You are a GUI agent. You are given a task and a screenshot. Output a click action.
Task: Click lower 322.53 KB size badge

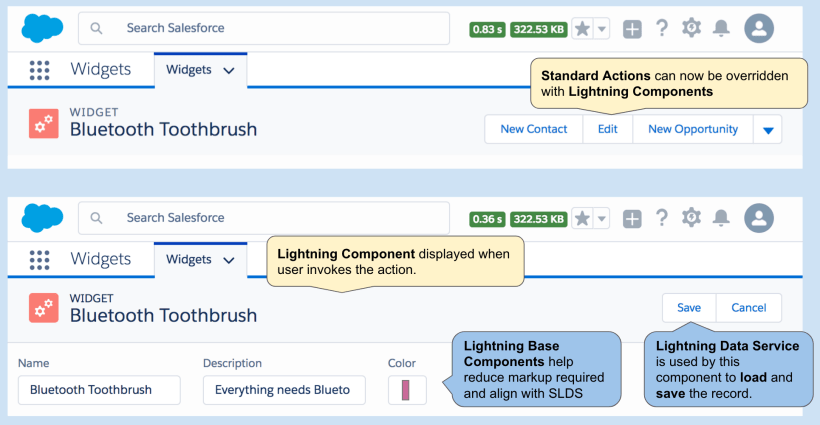539,219
